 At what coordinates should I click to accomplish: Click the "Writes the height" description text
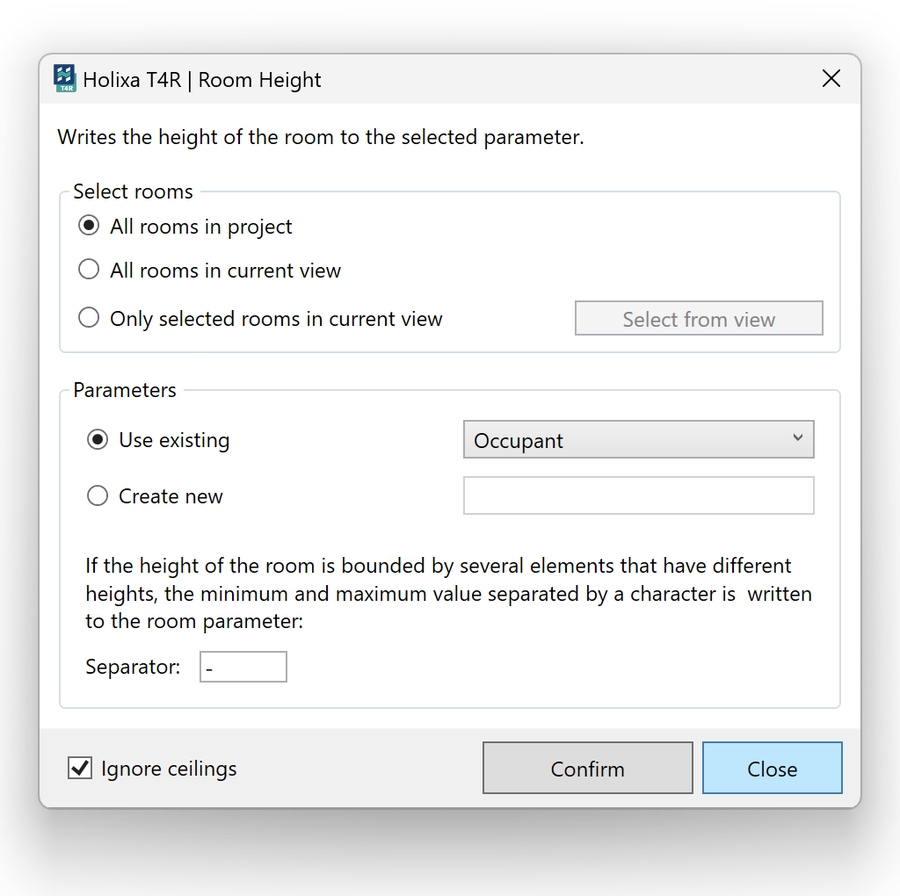[x=320, y=137]
